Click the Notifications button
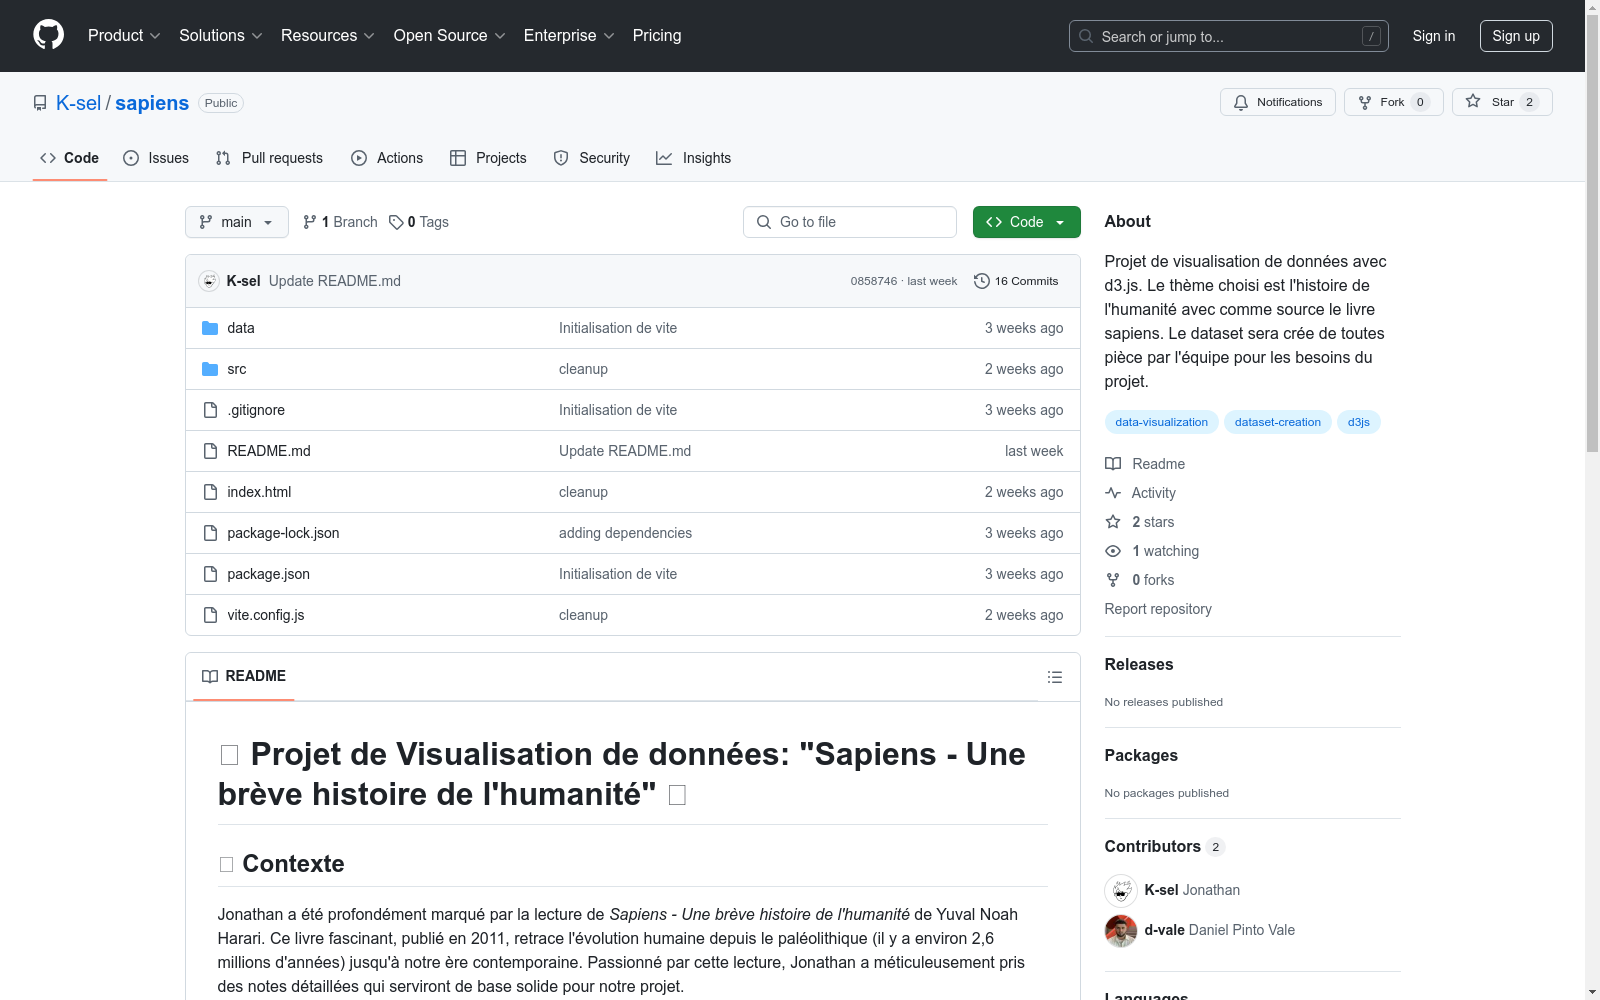Image resolution: width=1600 pixels, height=1000 pixels. click(1278, 102)
